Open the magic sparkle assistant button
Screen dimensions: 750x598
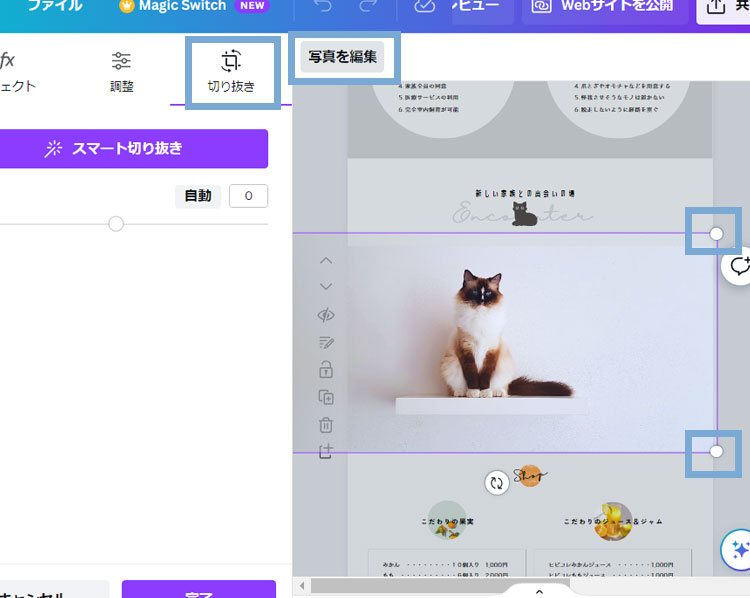(738, 550)
